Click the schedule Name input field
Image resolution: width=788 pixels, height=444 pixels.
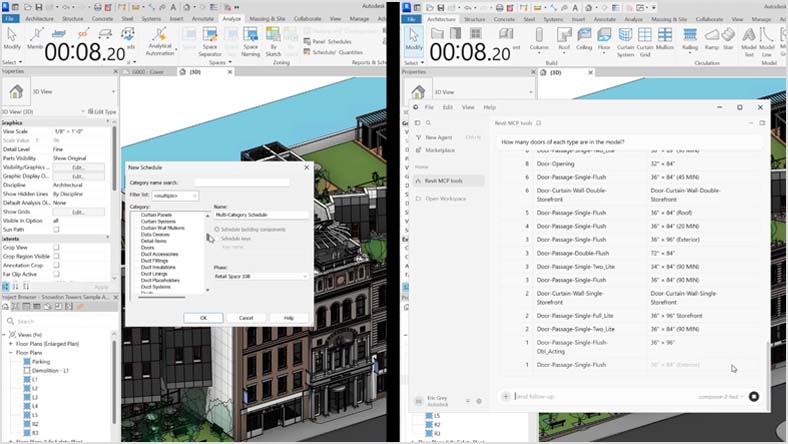tap(261, 215)
